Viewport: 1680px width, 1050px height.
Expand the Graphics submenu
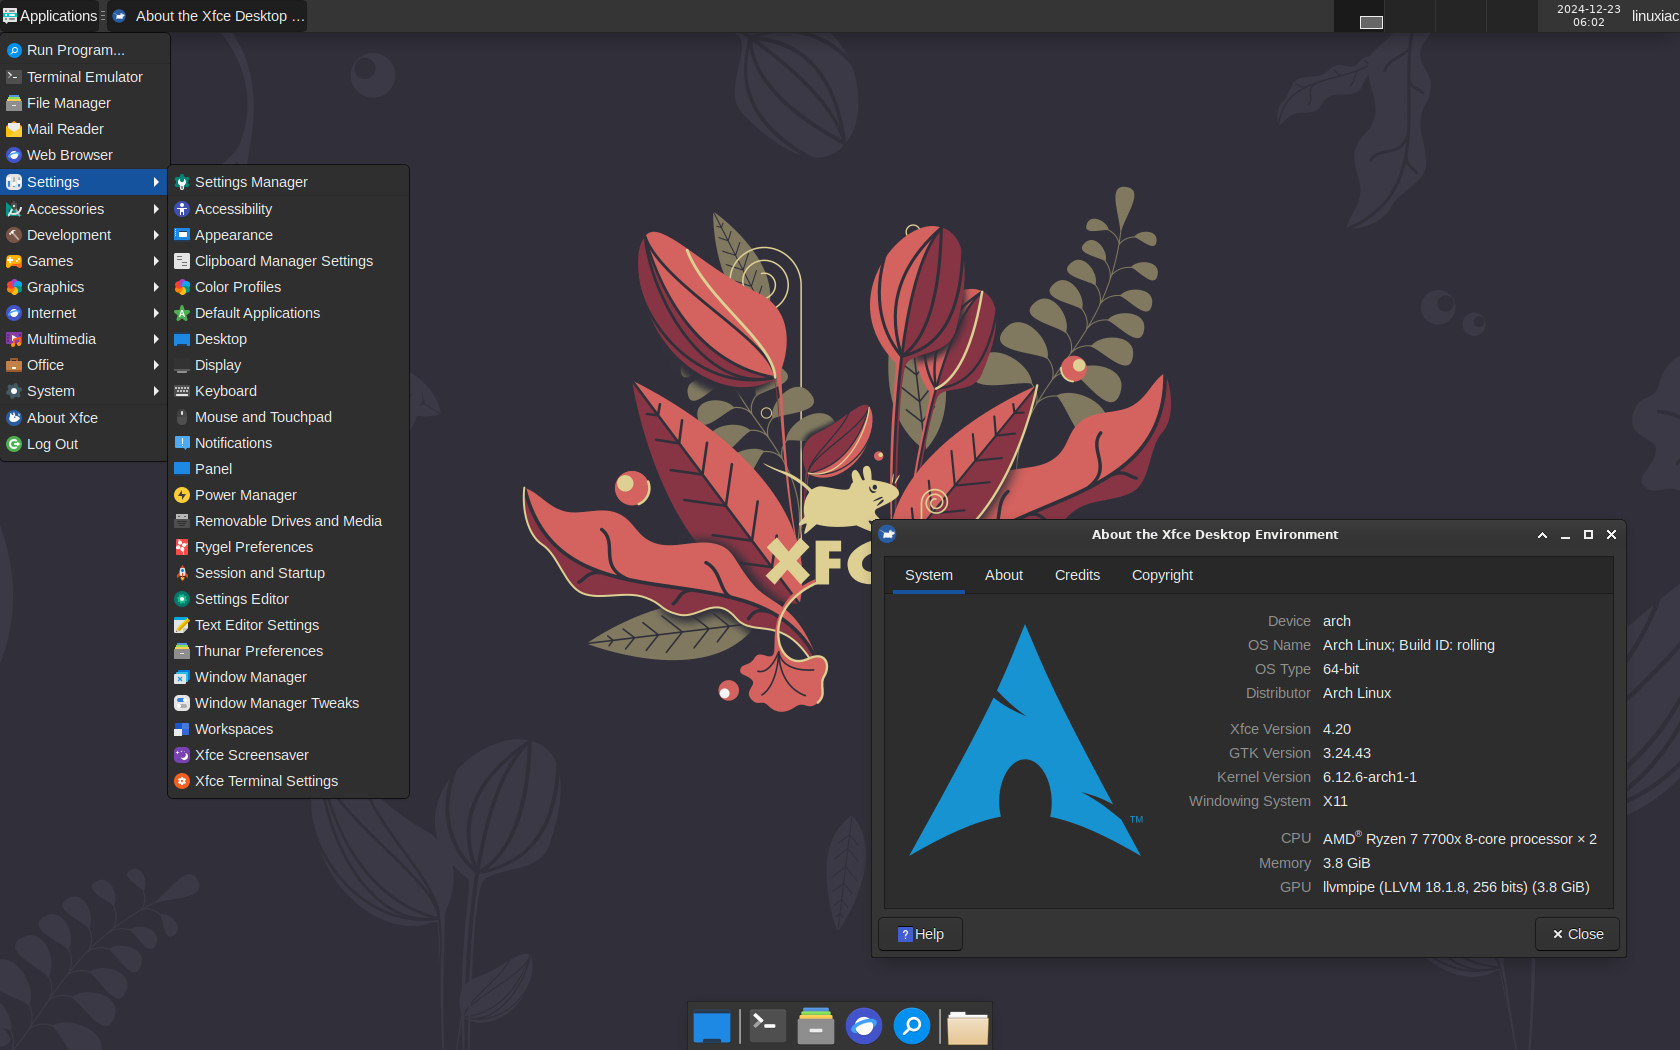[84, 287]
